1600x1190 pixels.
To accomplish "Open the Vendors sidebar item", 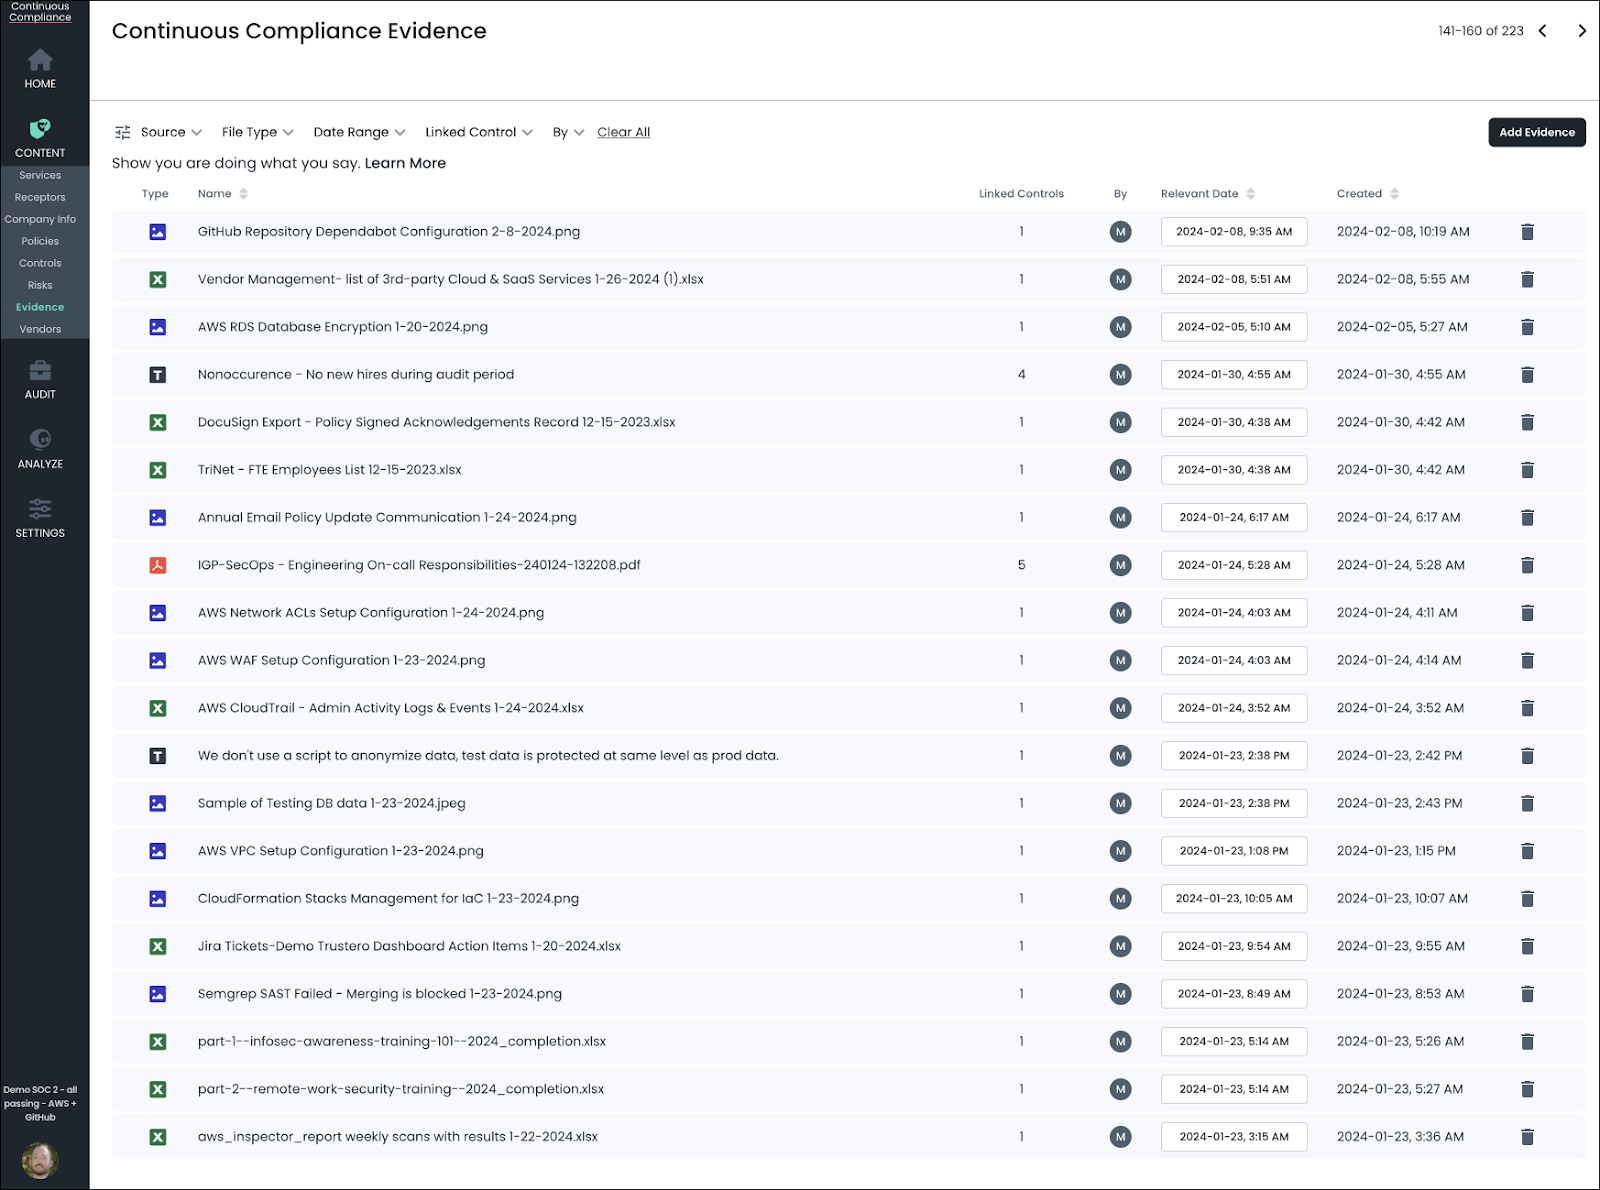I will pyautogui.click(x=40, y=329).
